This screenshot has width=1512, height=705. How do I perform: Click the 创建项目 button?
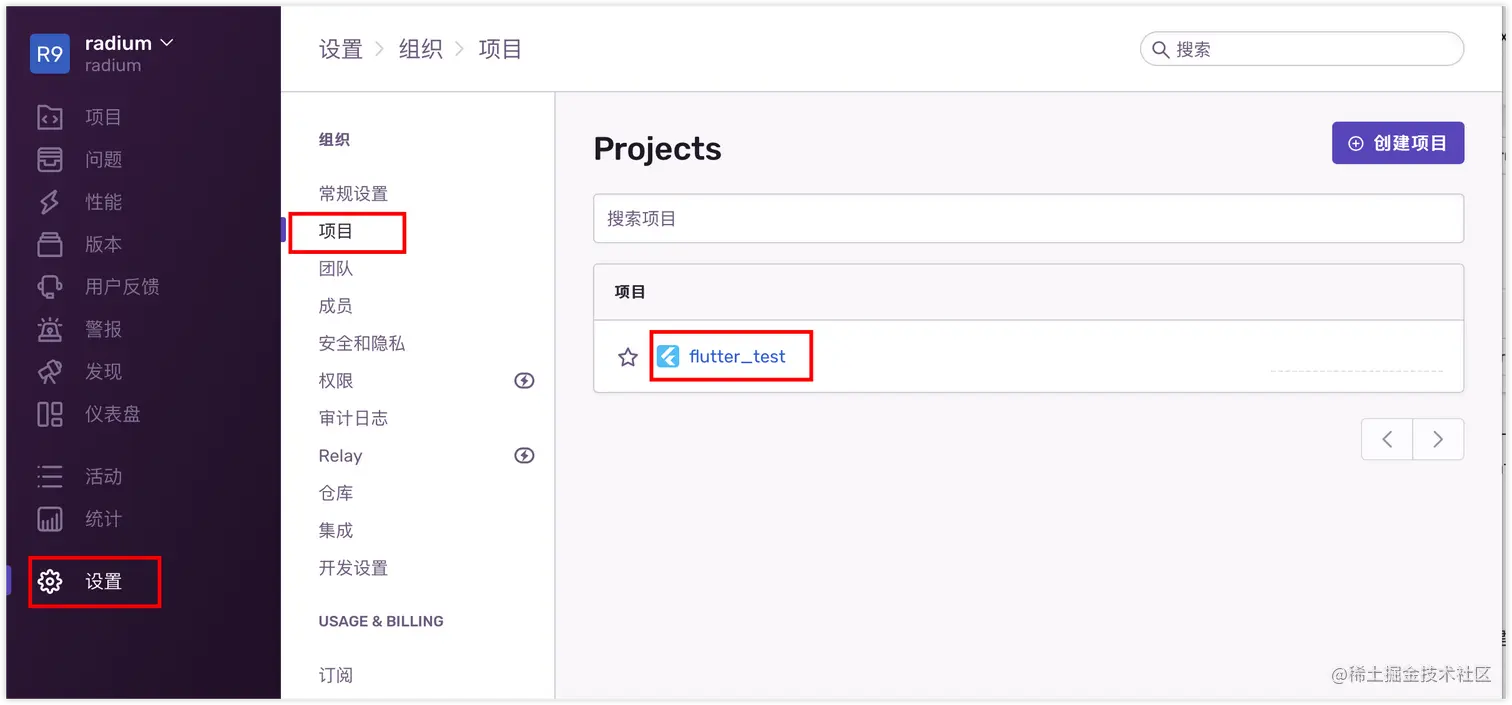(x=1397, y=142)
